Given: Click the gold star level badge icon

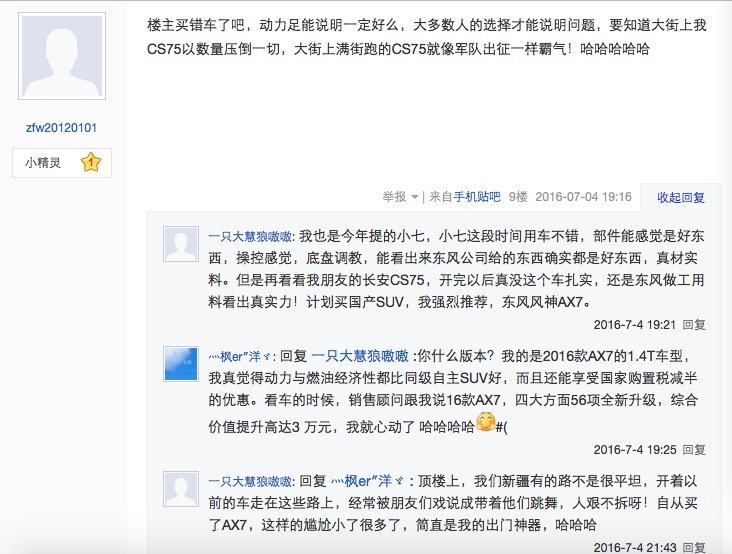Looking at the screenshot, I should (x=91, y=162).
